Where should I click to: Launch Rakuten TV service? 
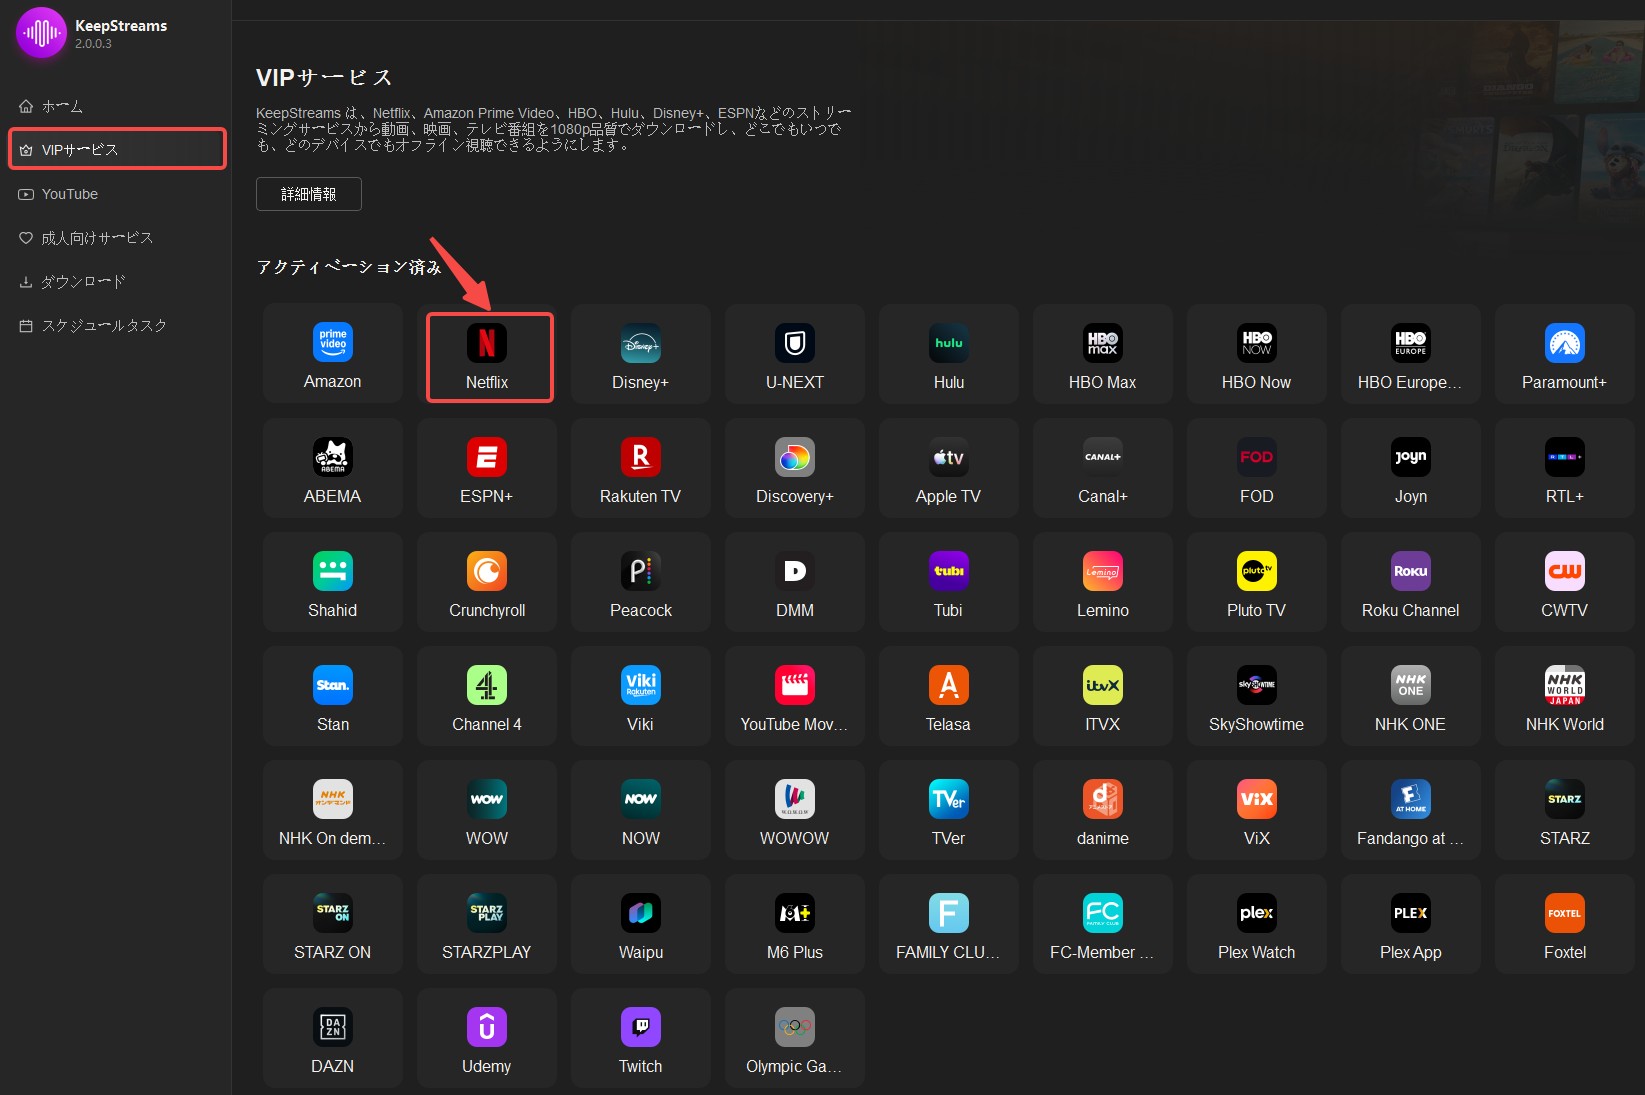point(641,468)
